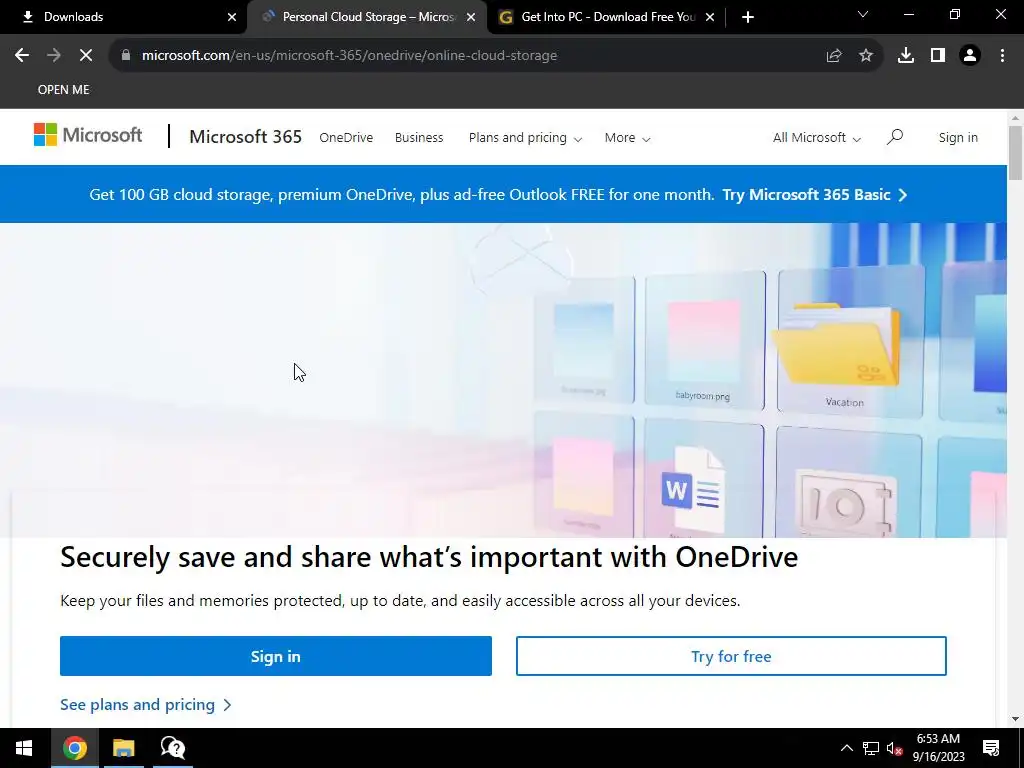Click the blue Sign in button
The image size is (1024, 768).
(x=276, y=656)
